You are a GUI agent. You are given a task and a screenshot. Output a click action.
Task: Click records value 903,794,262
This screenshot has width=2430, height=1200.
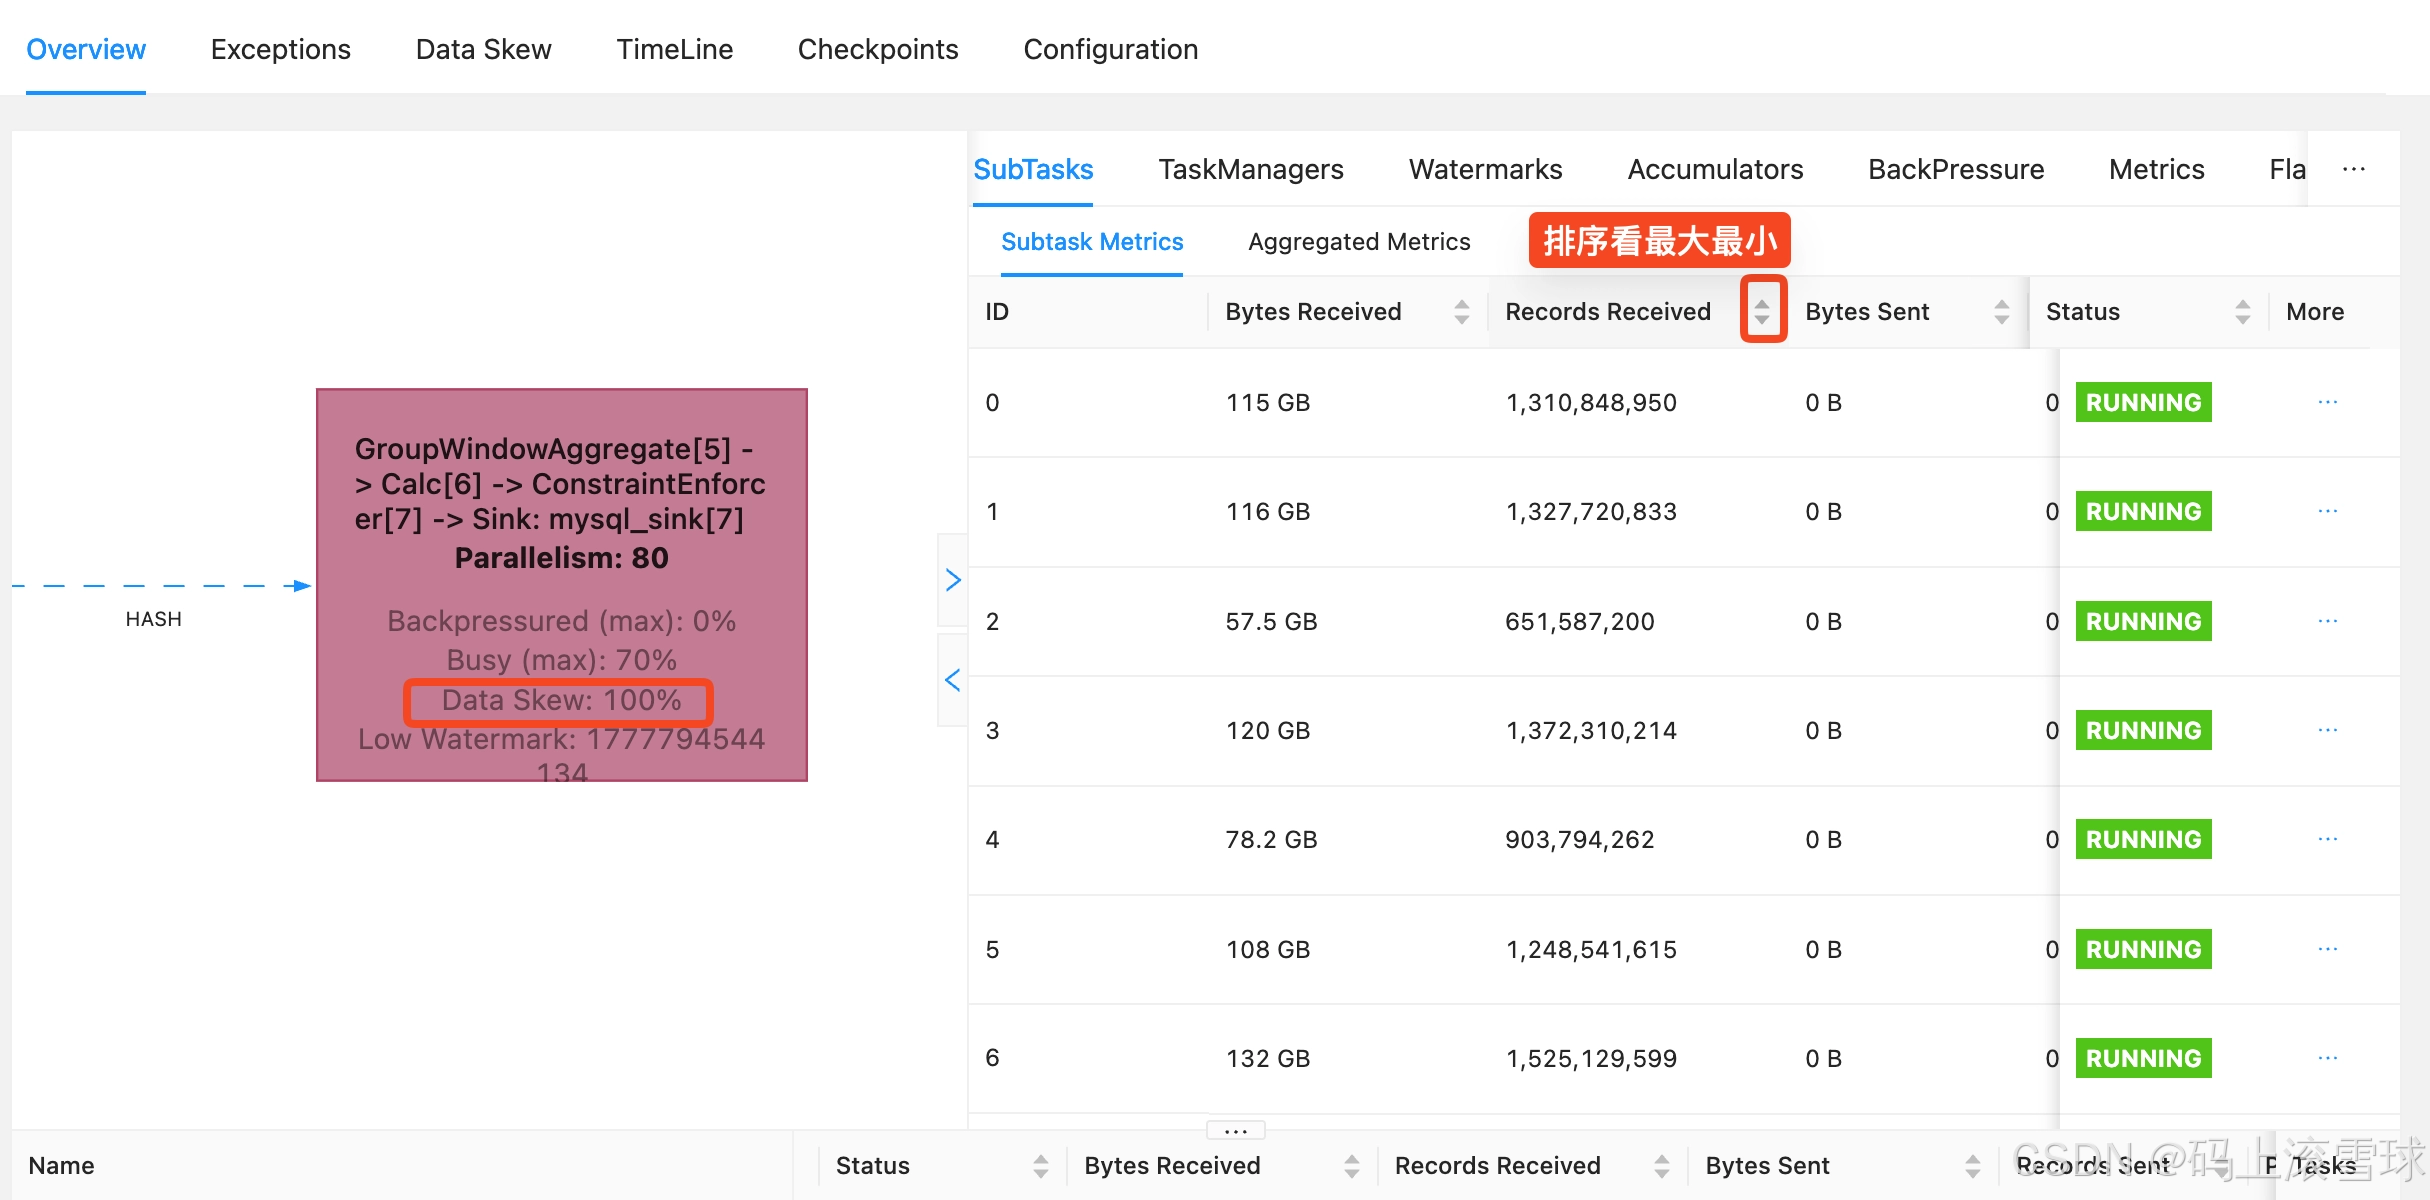tap(1580, 839)
